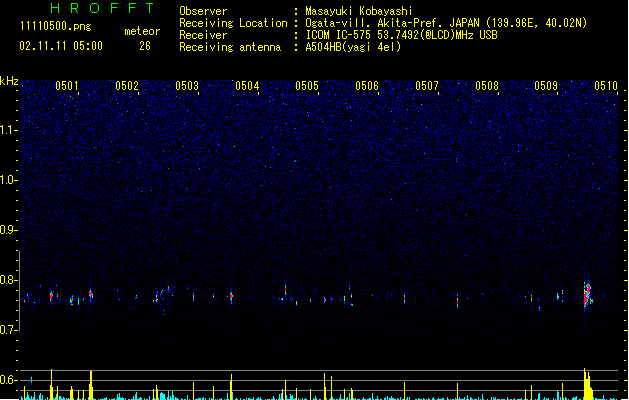Click the large meteor echo near 0510

click(x=588, y=296)
